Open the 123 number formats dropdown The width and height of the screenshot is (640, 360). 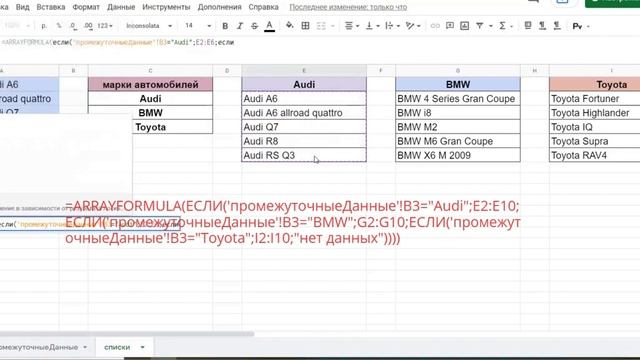tap(104, 26)
